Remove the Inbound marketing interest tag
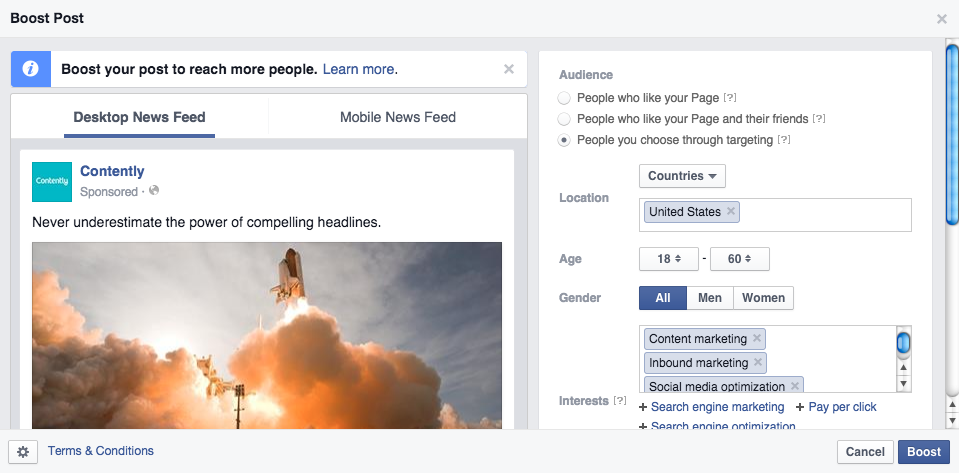This screenshot has height=473, width=959. (x=758, y=363)
